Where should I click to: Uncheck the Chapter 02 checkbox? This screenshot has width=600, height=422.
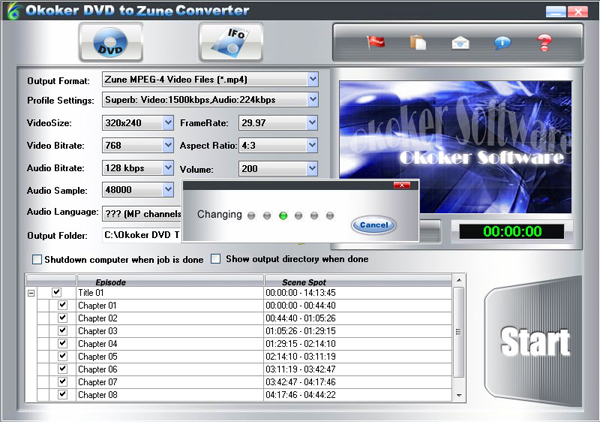tap(63, 318)
